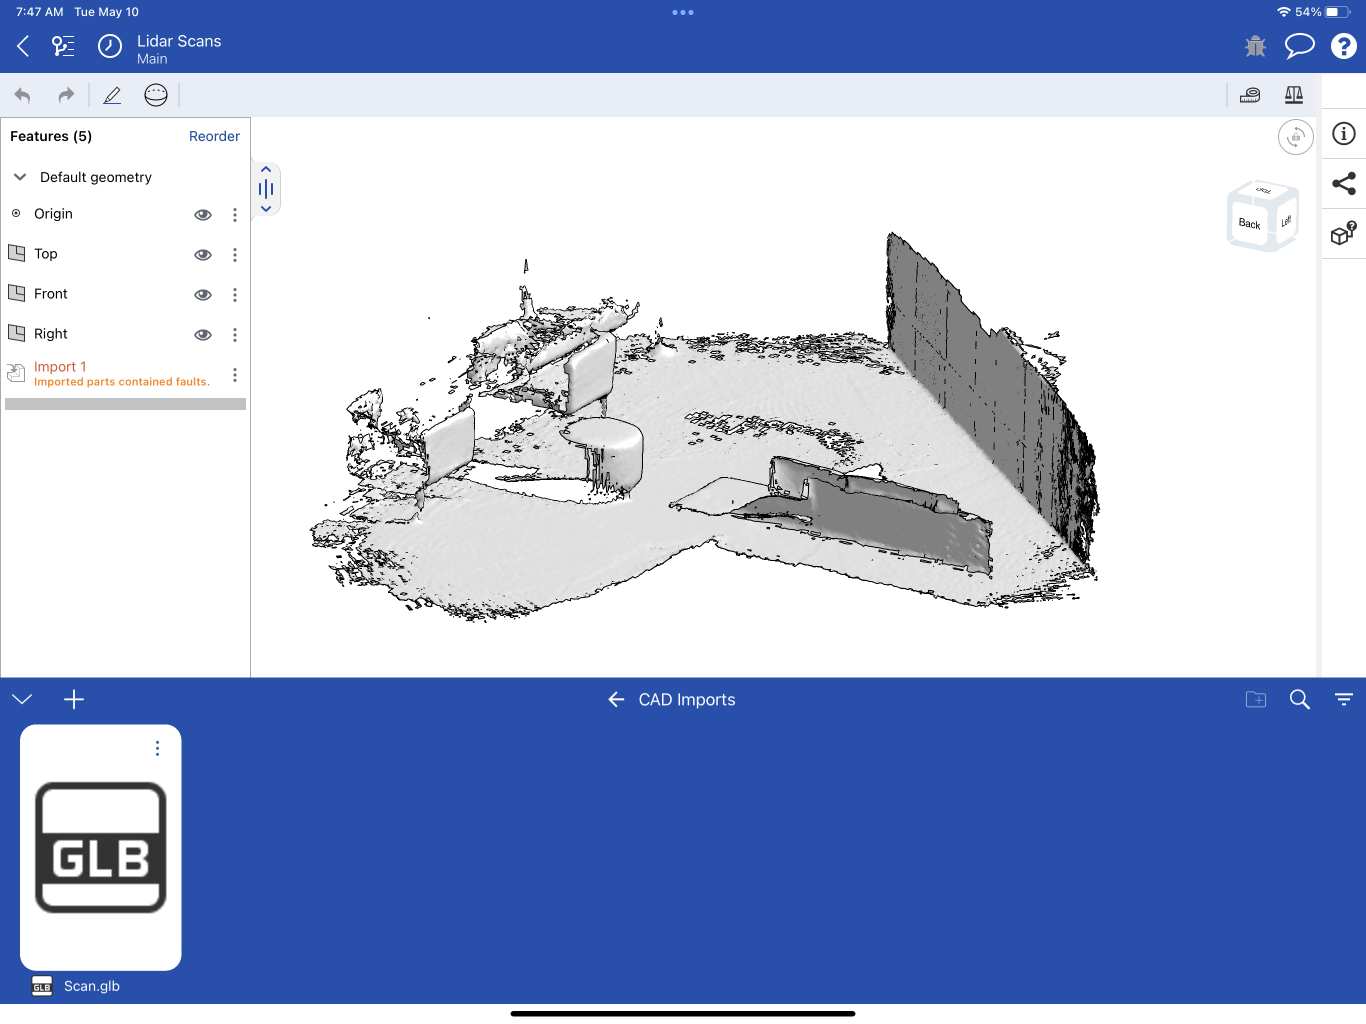
Task: Hide the Front plane
Action: click(203, 295)
